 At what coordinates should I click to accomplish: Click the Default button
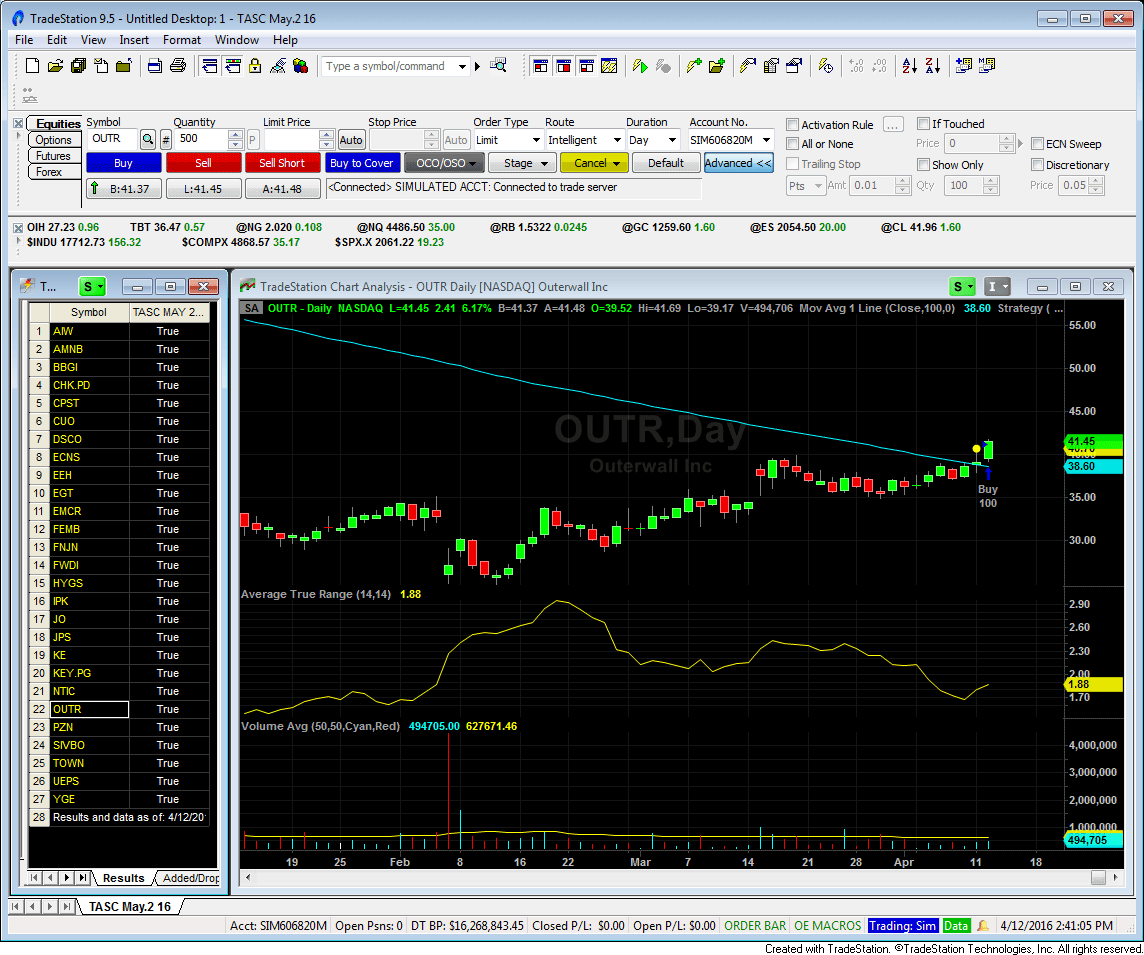pos(666,163)
